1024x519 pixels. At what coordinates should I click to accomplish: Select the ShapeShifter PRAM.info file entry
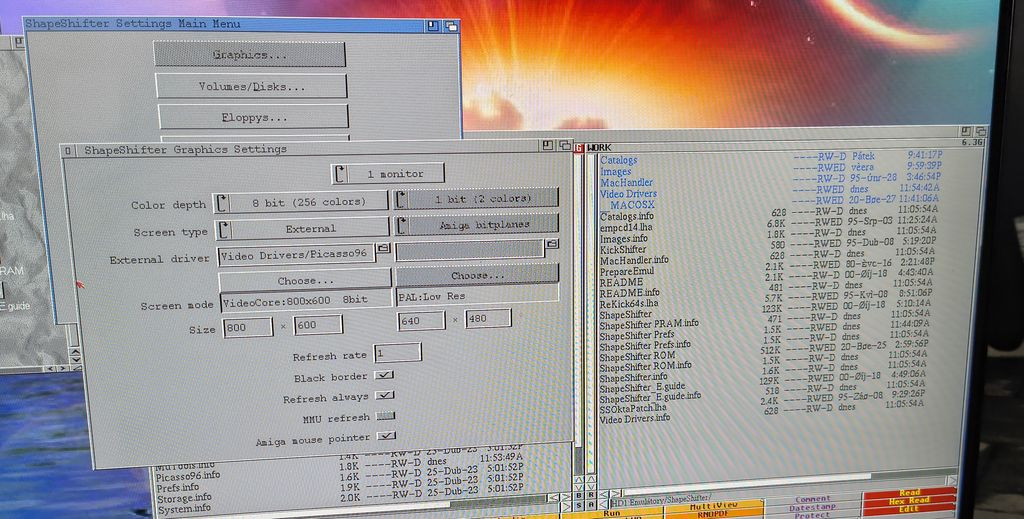(x=649, y=324)
